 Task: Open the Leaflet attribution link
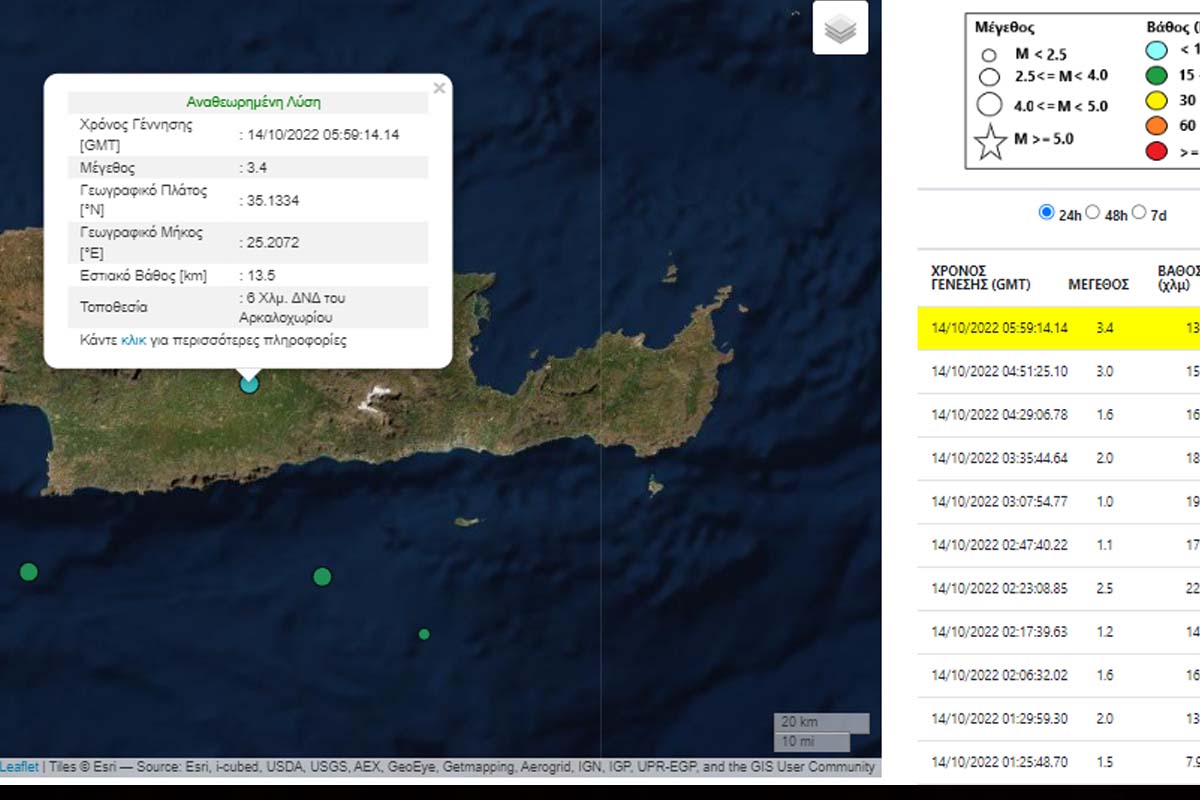click(x=20, y=767)
